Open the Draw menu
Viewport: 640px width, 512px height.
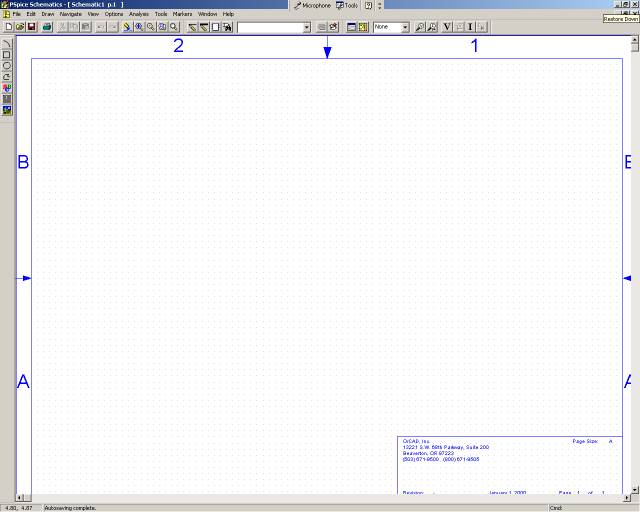[48, 14]
